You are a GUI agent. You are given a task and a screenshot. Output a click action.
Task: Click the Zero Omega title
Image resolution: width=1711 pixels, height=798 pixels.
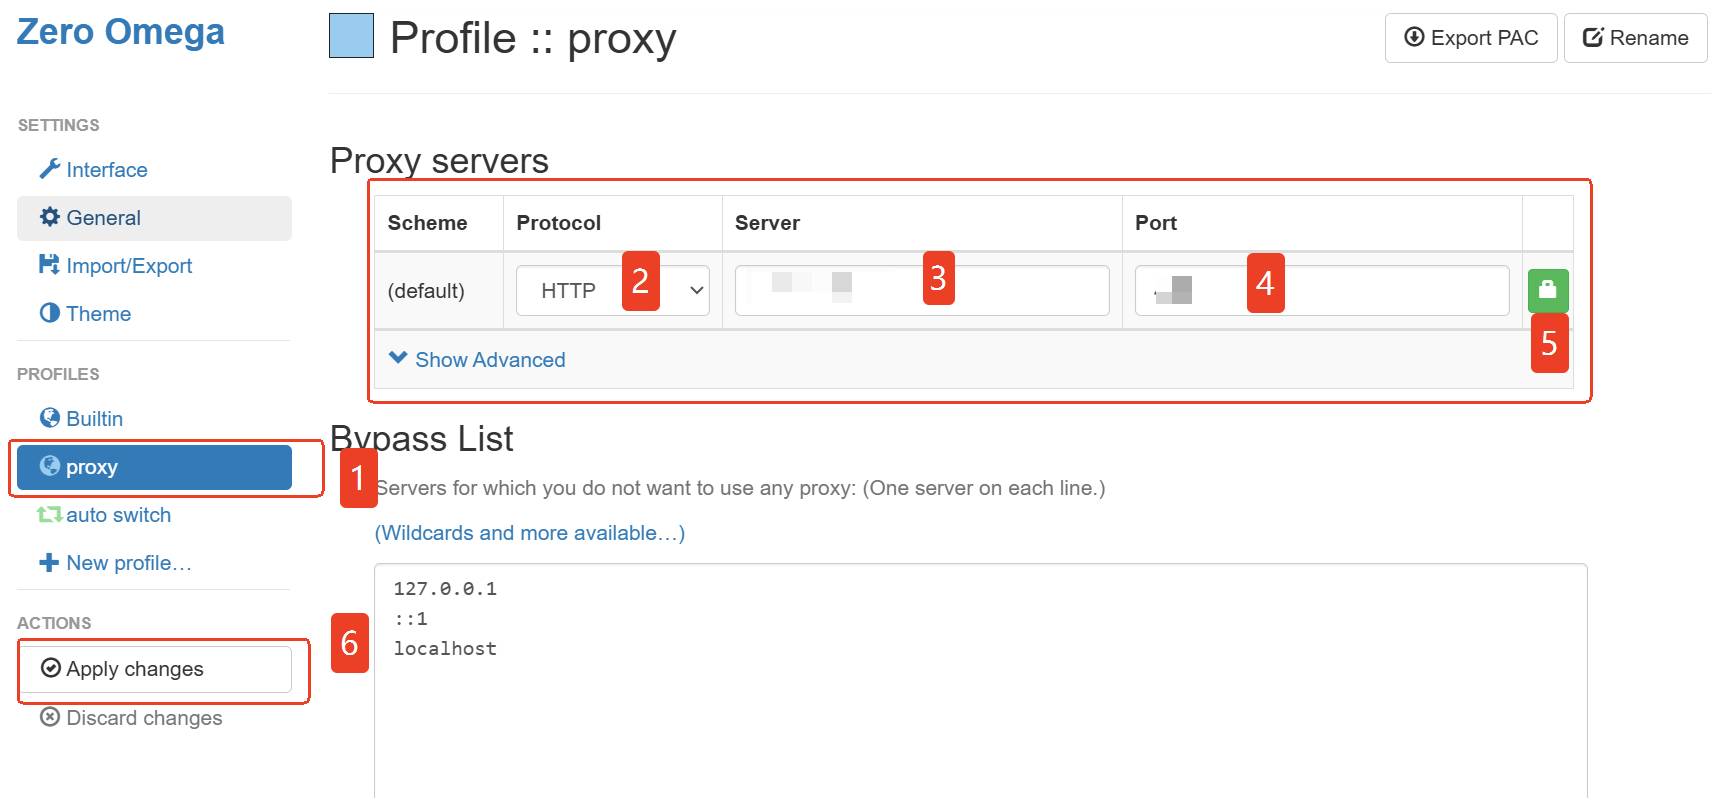(121, 32)
